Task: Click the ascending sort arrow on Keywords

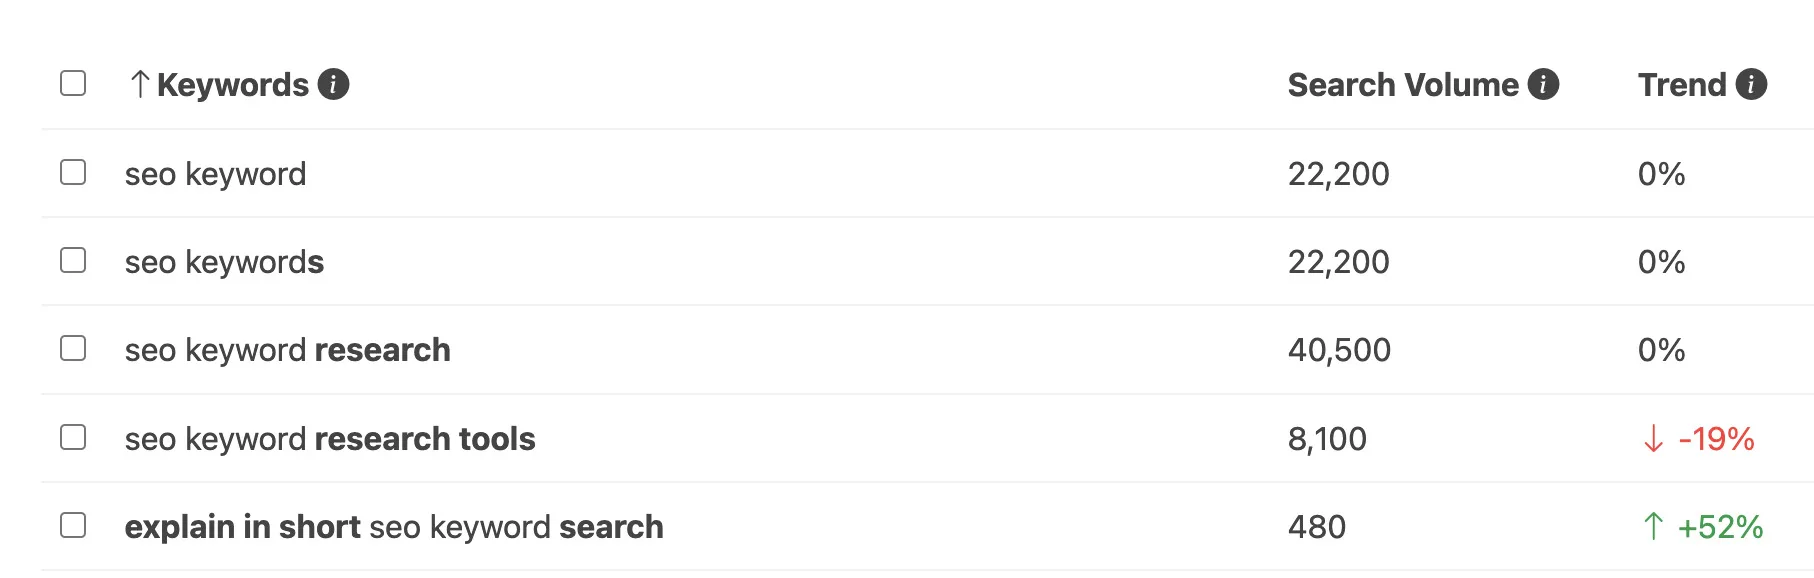Action: 139,84
